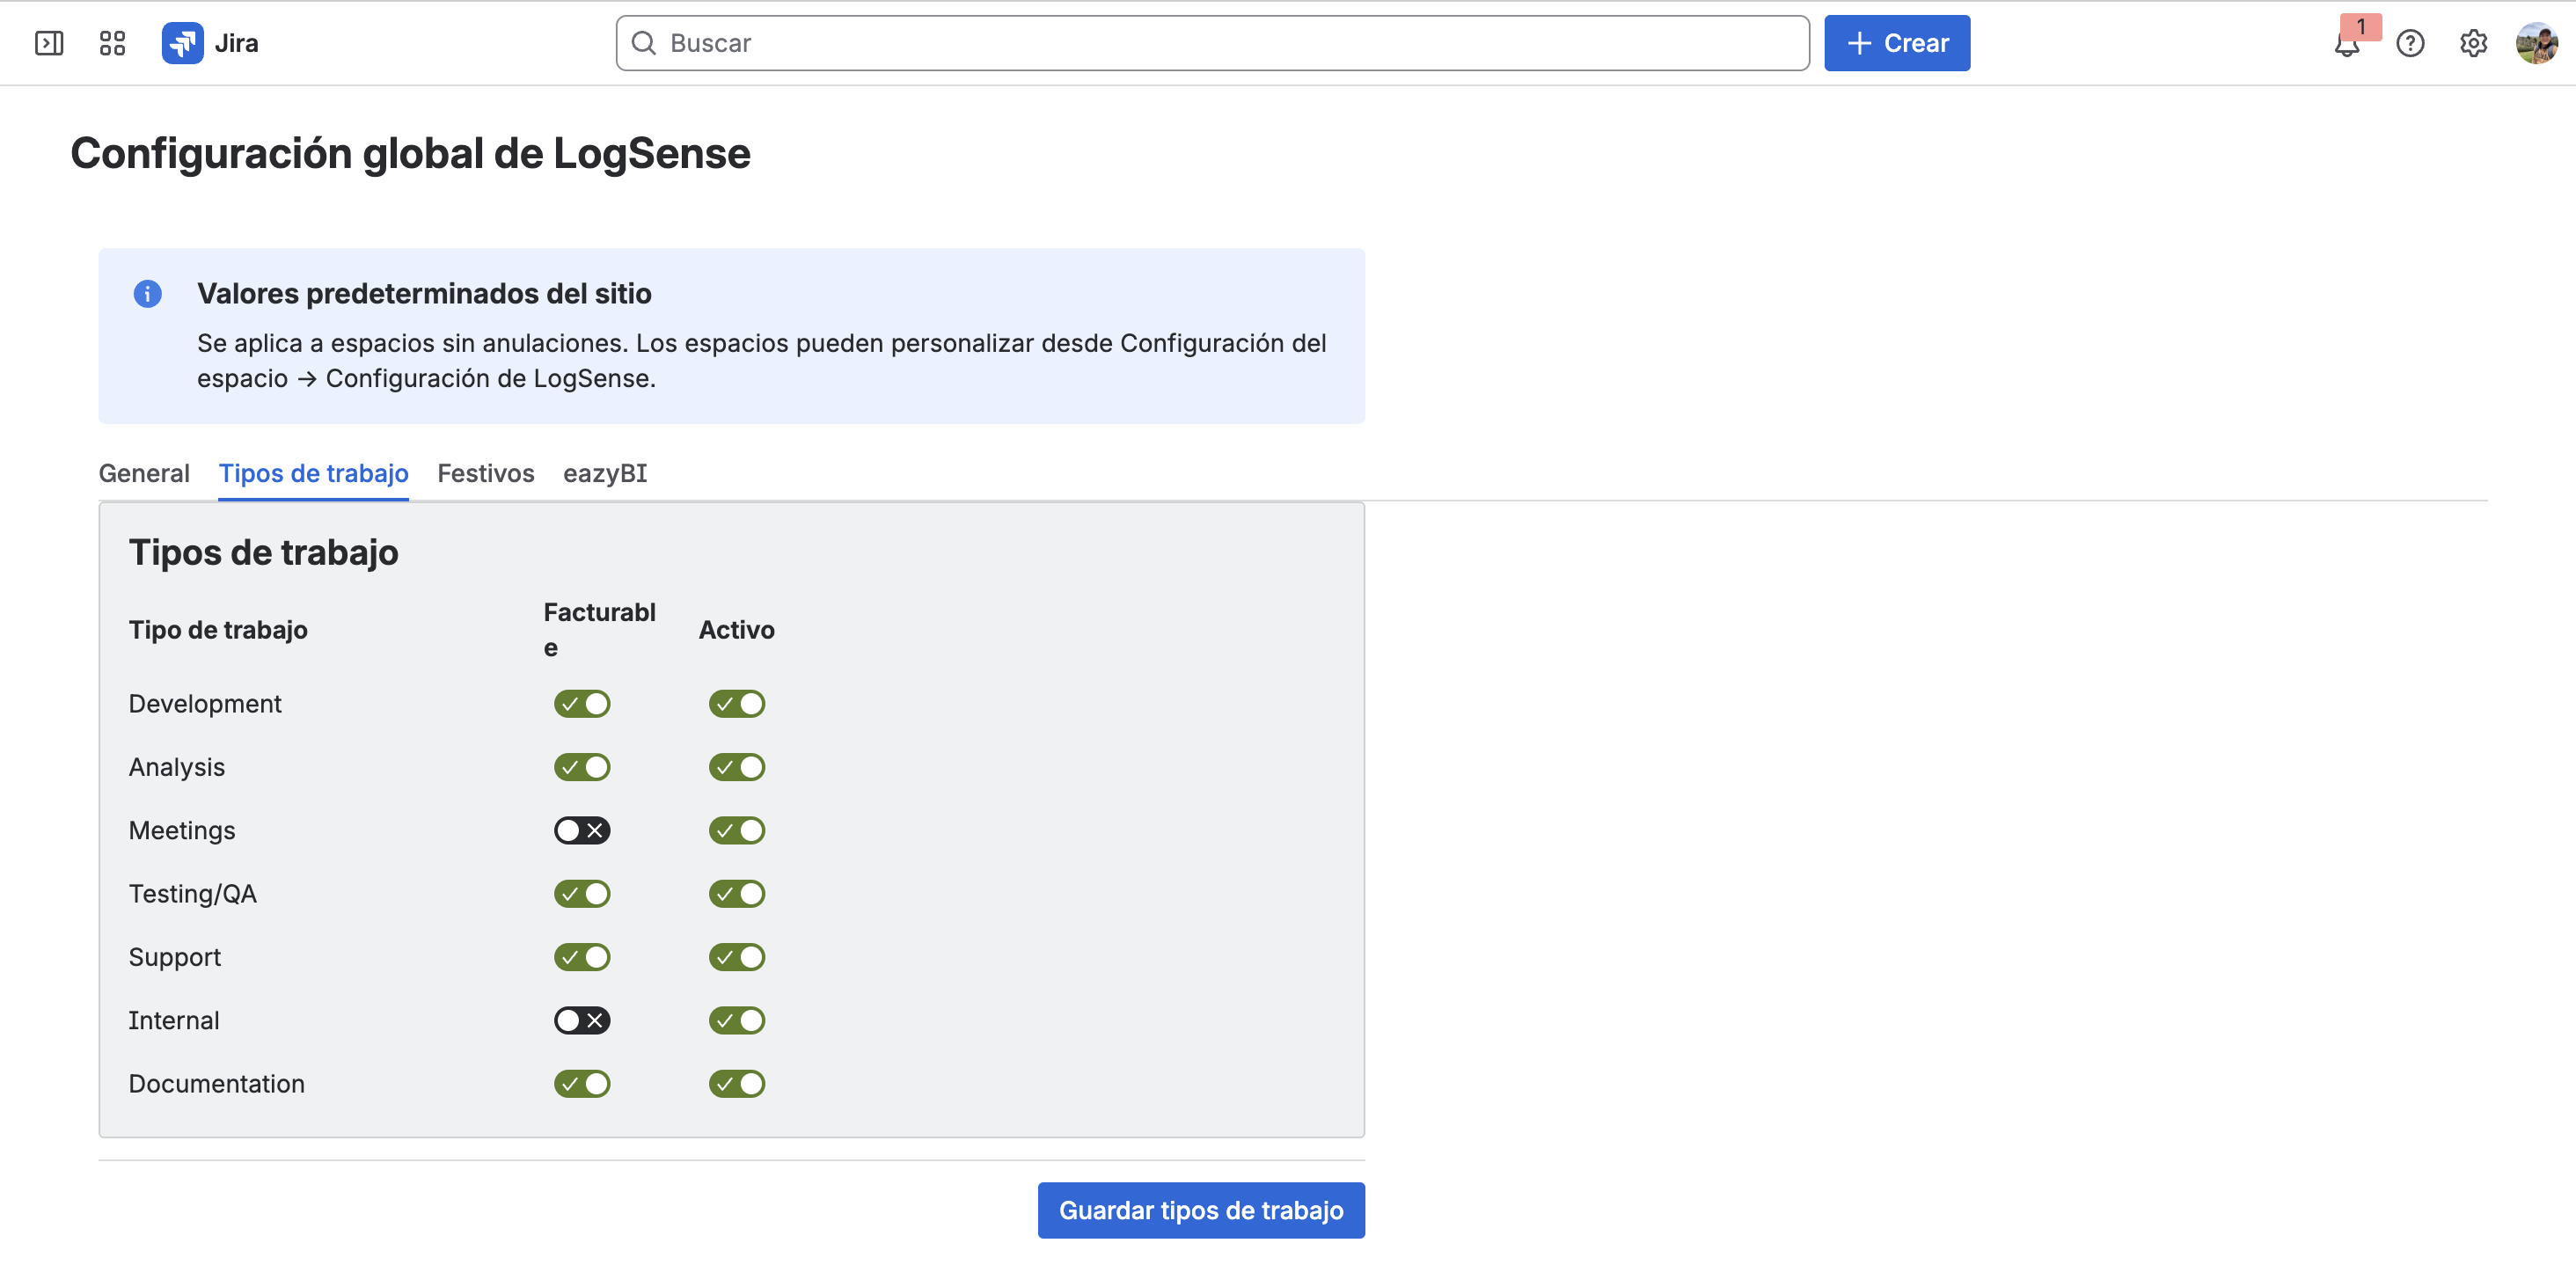Screen dimensions: 2576x1265
Task: Toggle Facturable for Analysis
Action: pos(582,767)
